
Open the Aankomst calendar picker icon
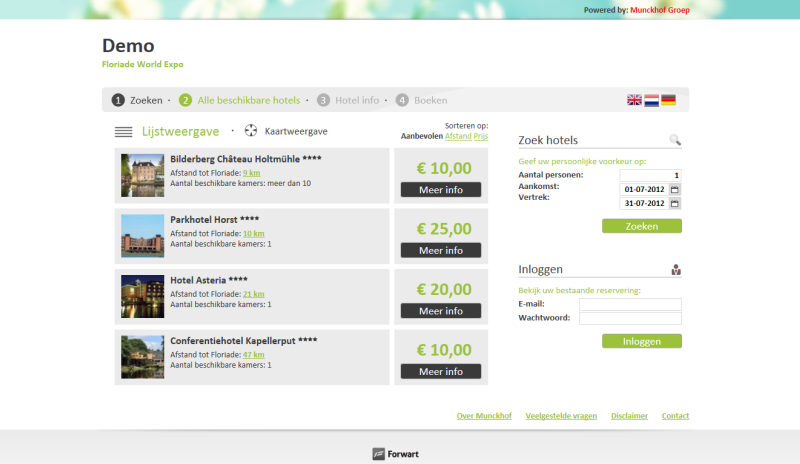click(x=674, y=189)
